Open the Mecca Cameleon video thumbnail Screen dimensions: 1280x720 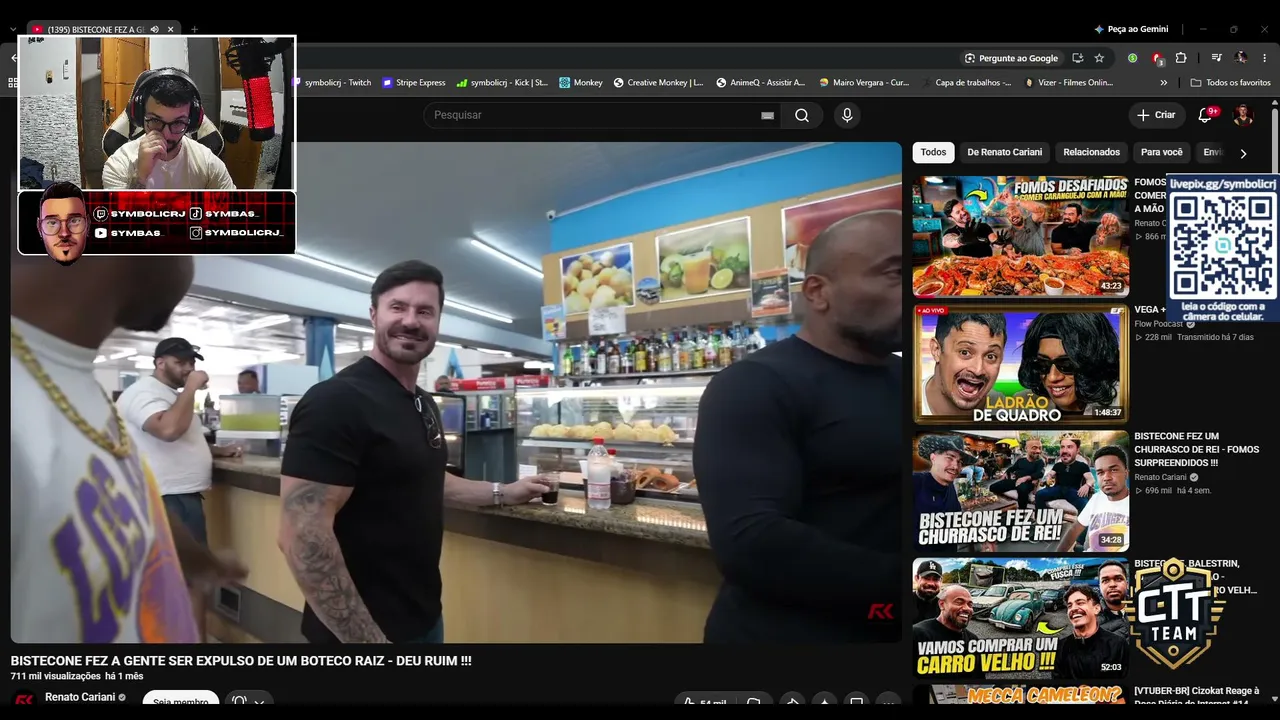point(1020,694)
